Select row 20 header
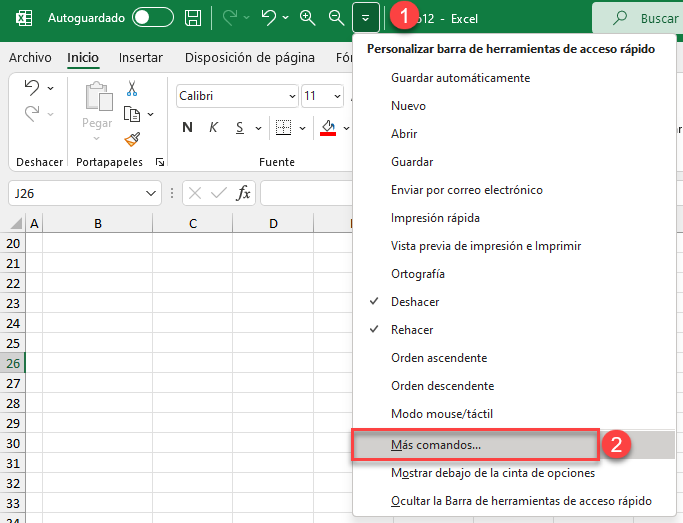The image size is (683, 523). point(13,243)
